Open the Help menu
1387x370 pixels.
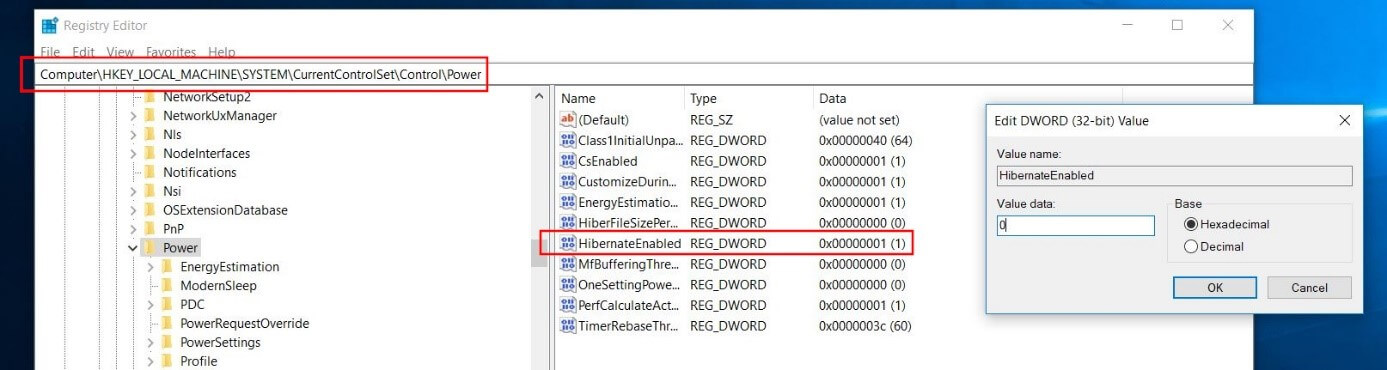pyautogui.click(x=222, y=52)
